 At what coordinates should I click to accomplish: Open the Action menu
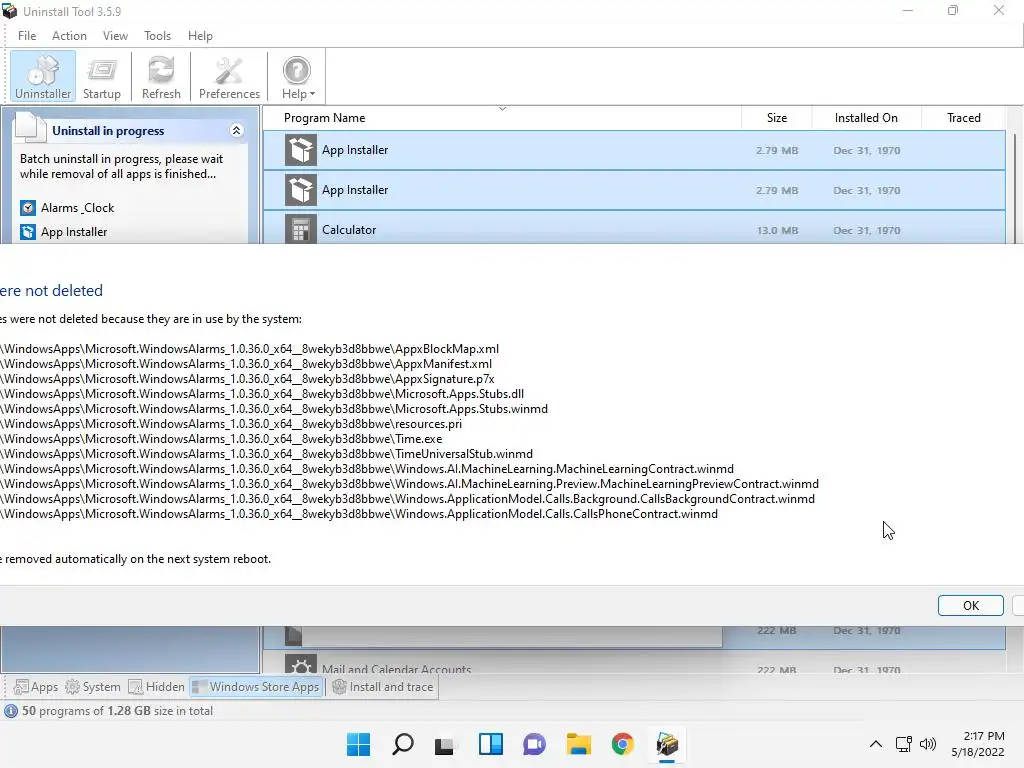pyautogui.click(x=69, y=36)
